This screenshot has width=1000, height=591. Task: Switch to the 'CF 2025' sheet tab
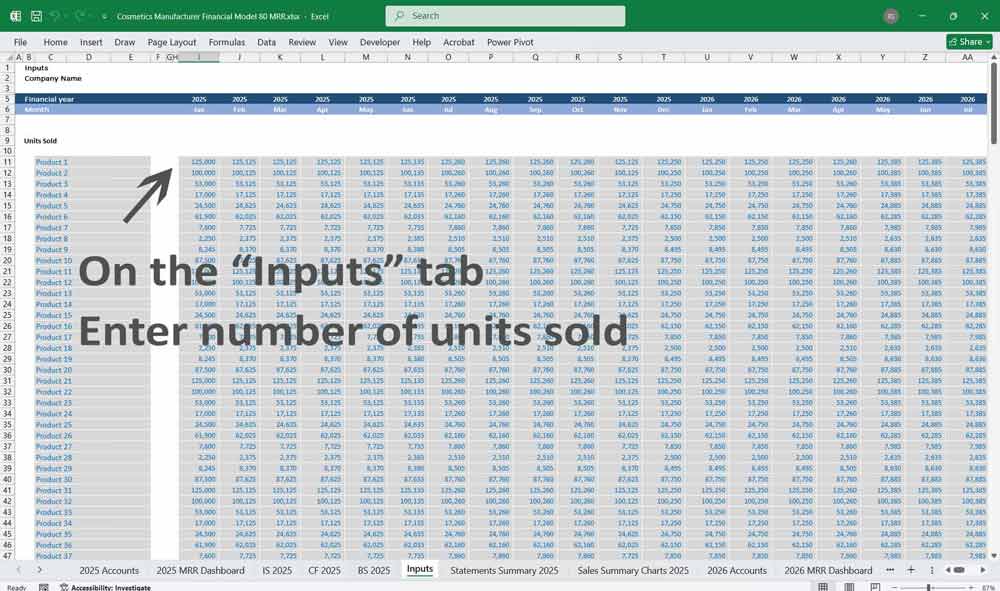[x=325, y=571]
